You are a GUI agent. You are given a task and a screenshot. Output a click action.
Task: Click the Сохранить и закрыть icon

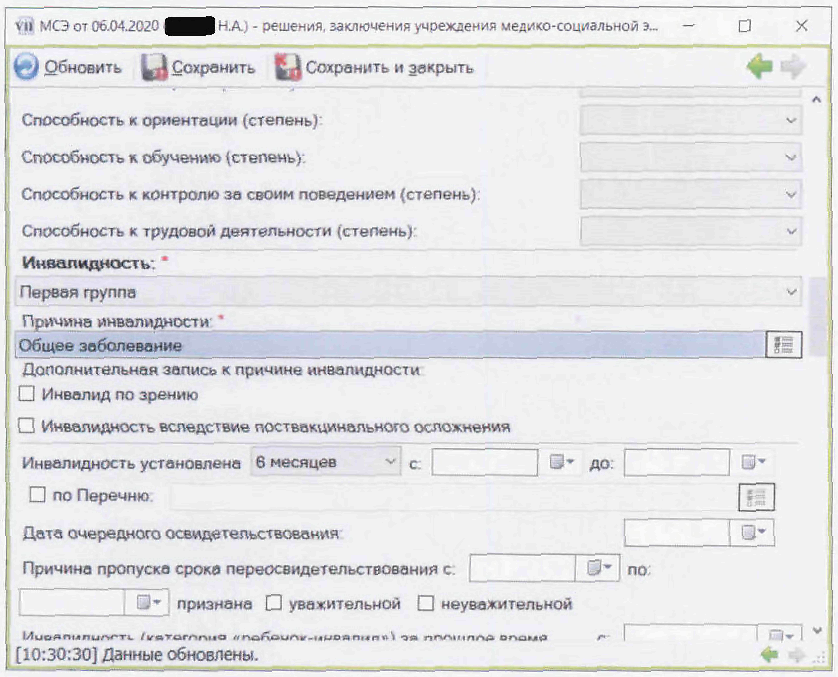pyautogui.click(x=287, y=67)
